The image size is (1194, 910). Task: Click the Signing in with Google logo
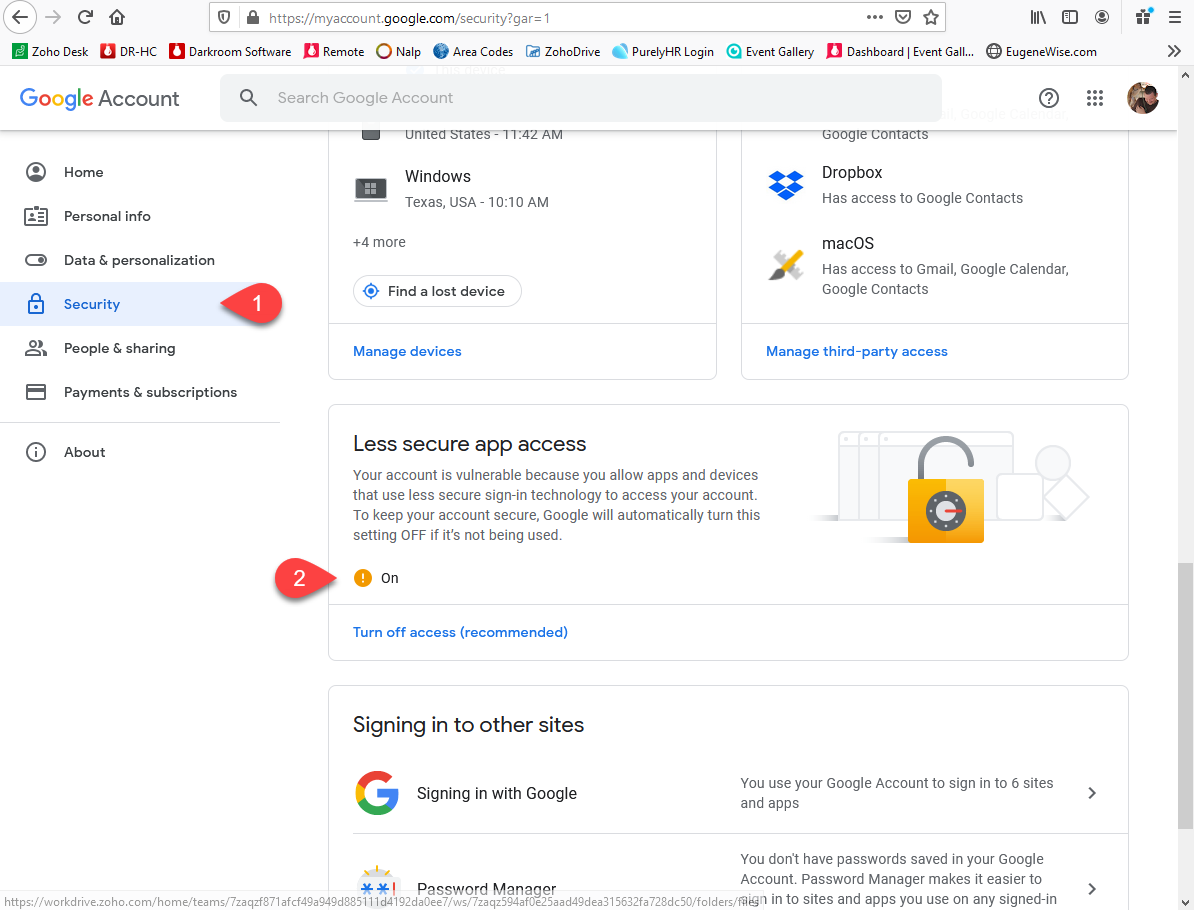point(378,792)
